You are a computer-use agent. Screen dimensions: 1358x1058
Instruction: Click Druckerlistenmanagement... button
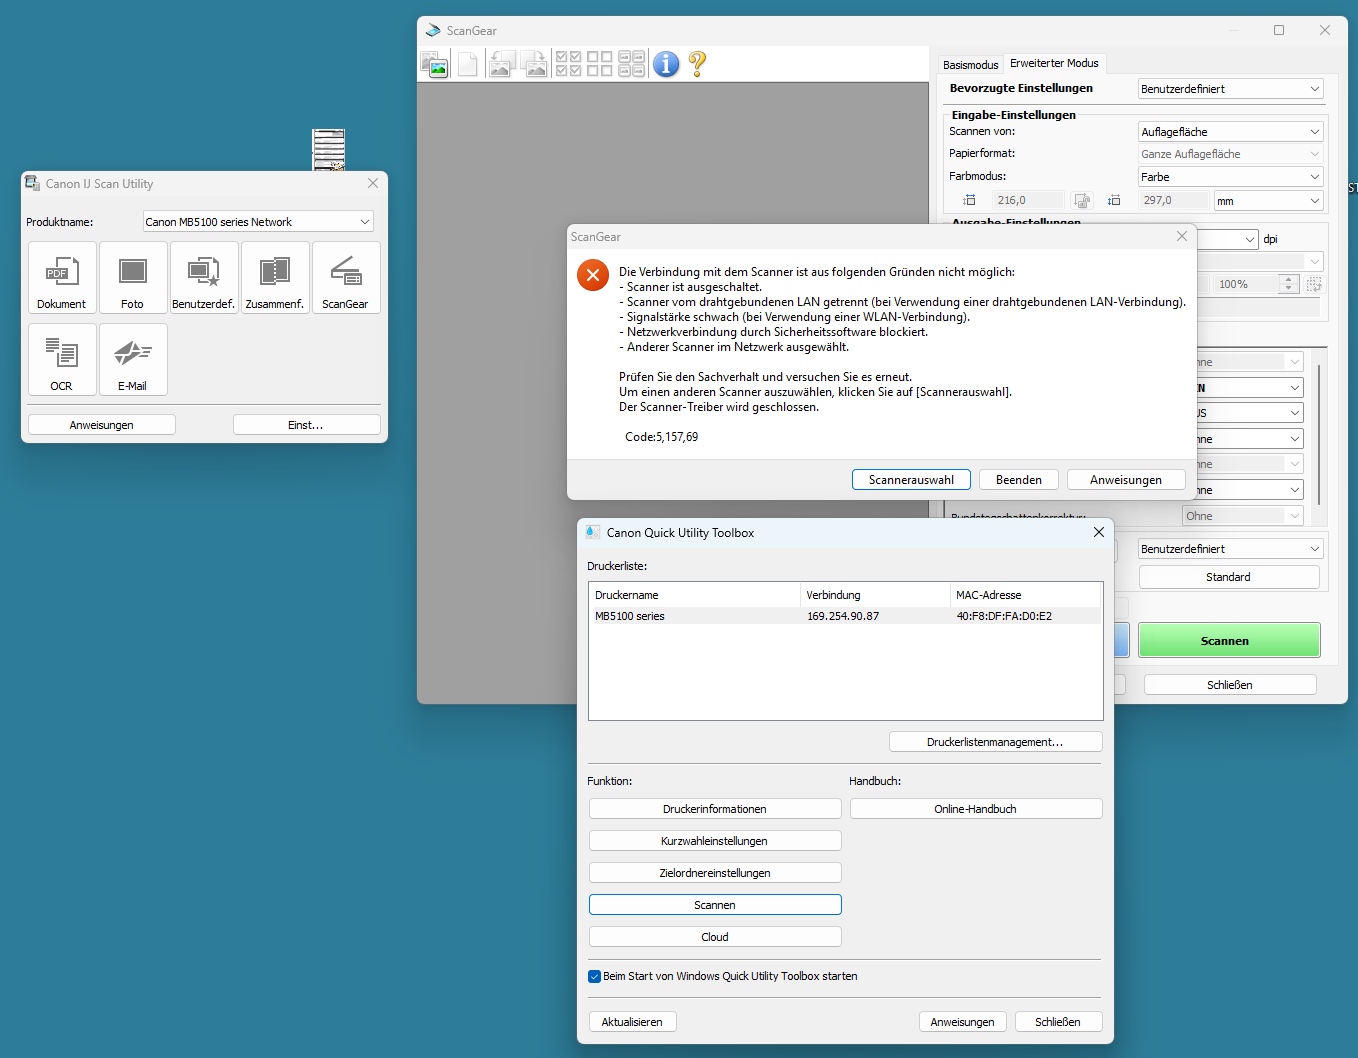tap(995, 742)
